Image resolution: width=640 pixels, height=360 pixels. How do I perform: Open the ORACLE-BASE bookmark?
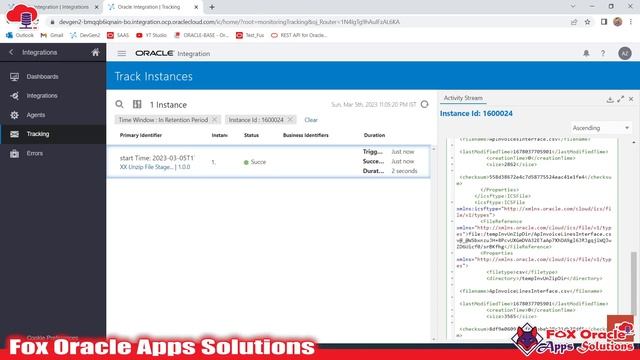201,36
